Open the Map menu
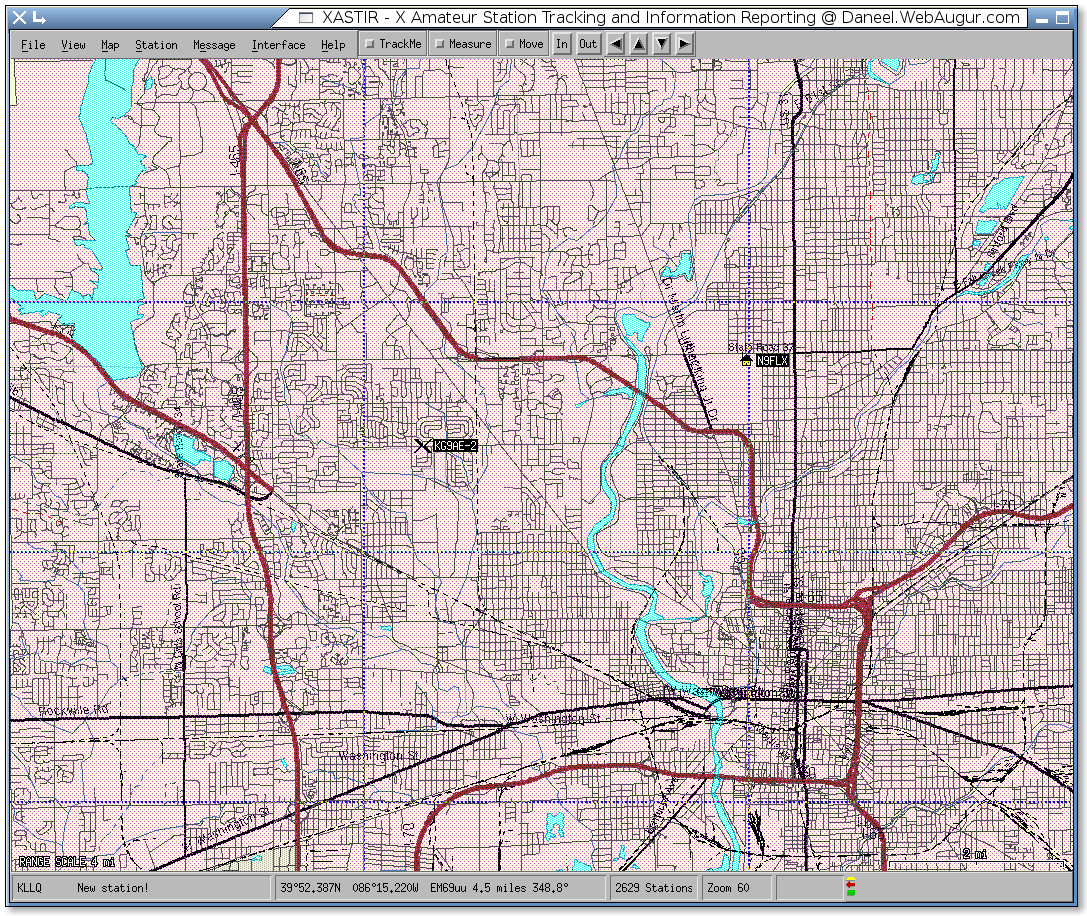 [x=110, y=45]
